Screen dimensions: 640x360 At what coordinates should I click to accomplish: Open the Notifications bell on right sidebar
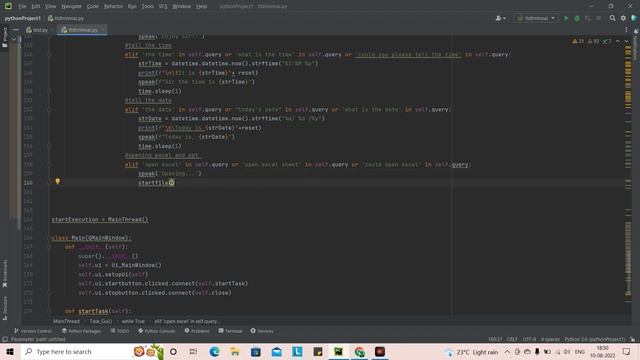coord(636,31)
